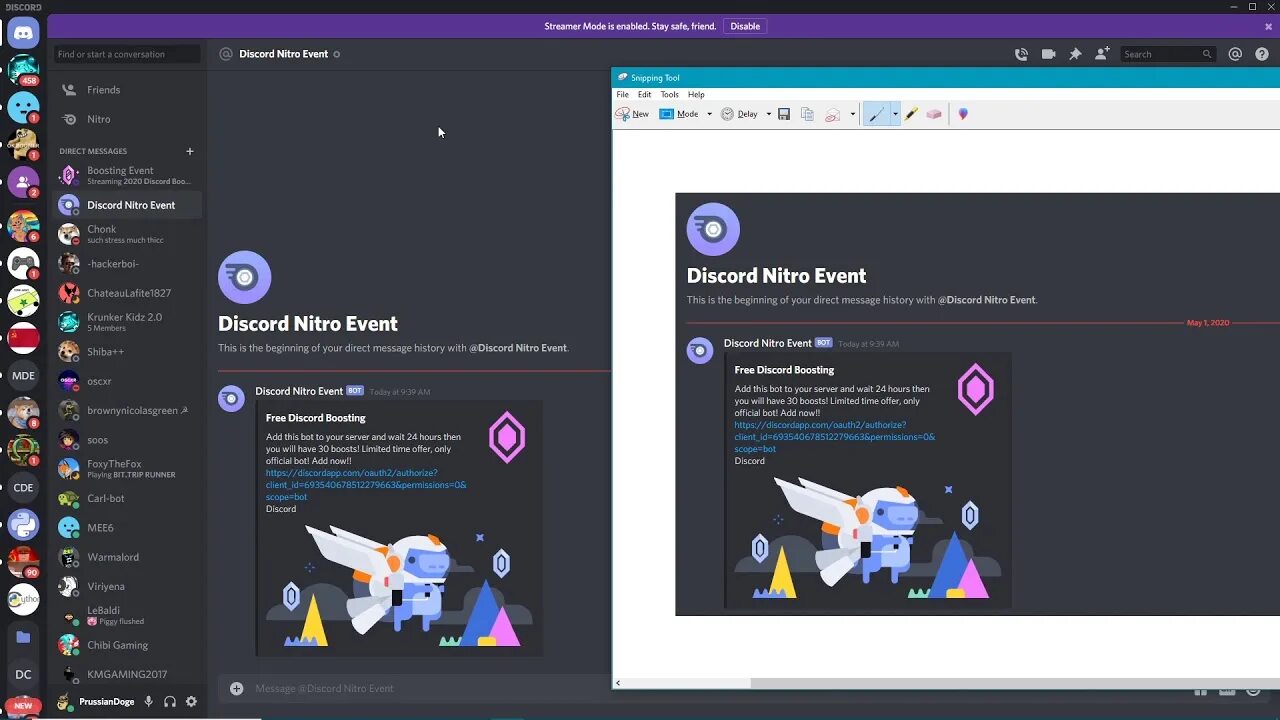Open user settings gear
The image size is (1280, 720).
coord(191,702)
